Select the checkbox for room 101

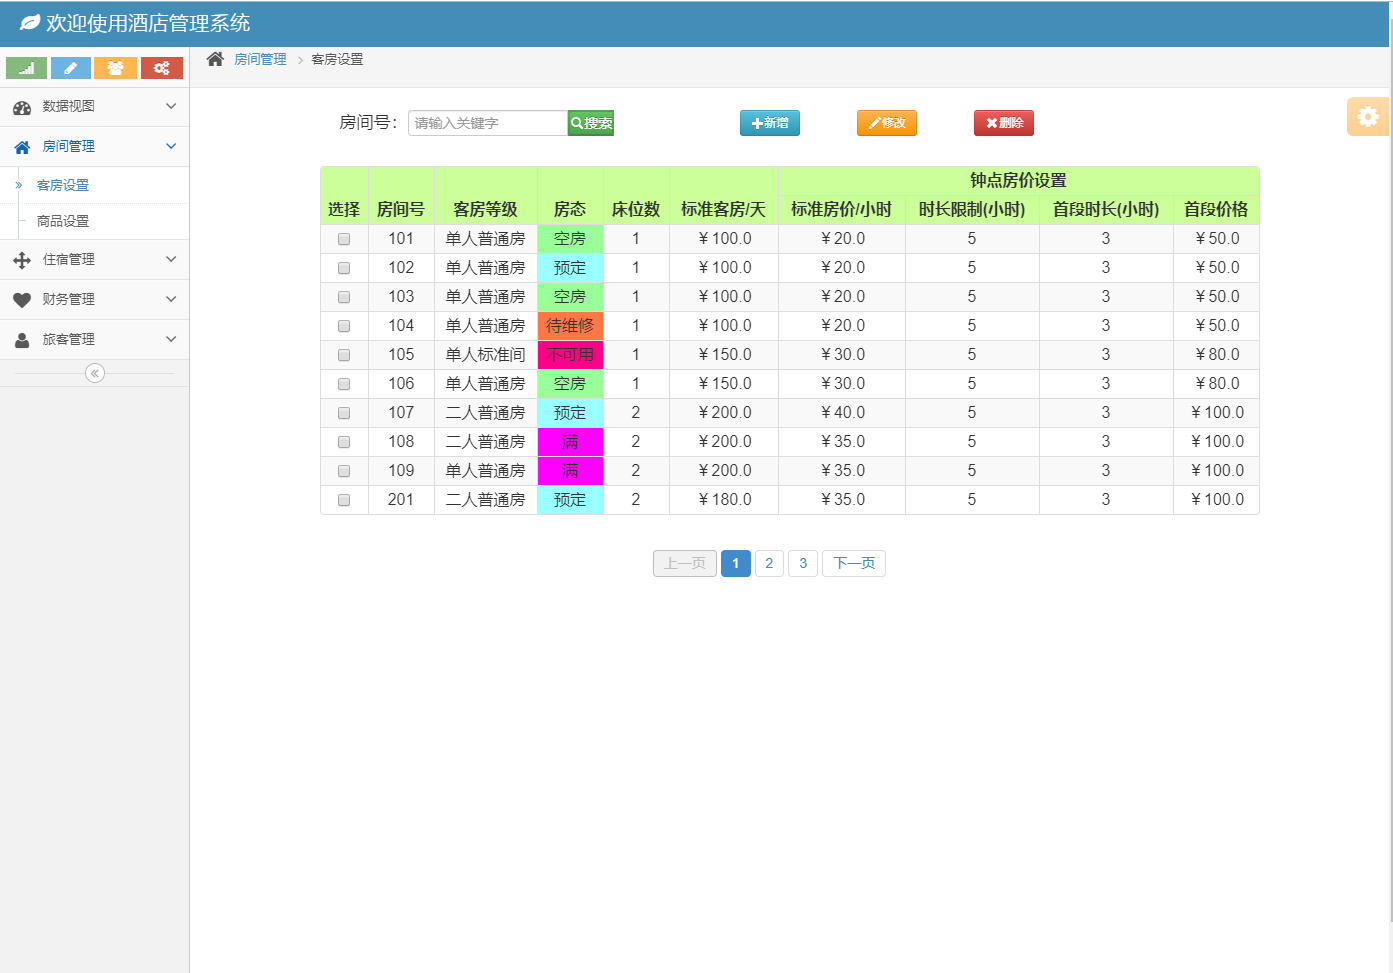click(x=344, y=239)
